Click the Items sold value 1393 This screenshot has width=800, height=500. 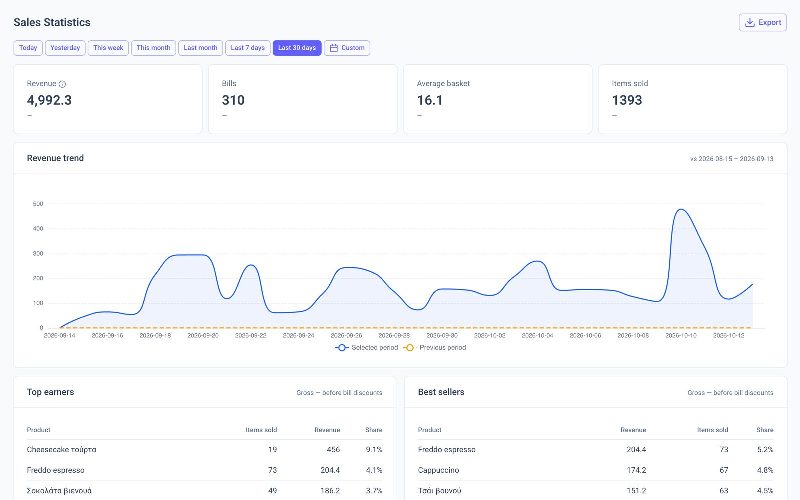[x=627, y=100]
